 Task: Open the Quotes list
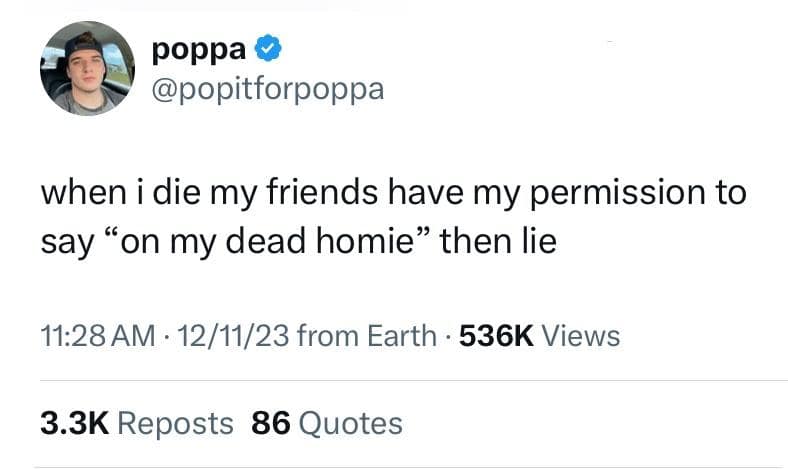point(350,423)
